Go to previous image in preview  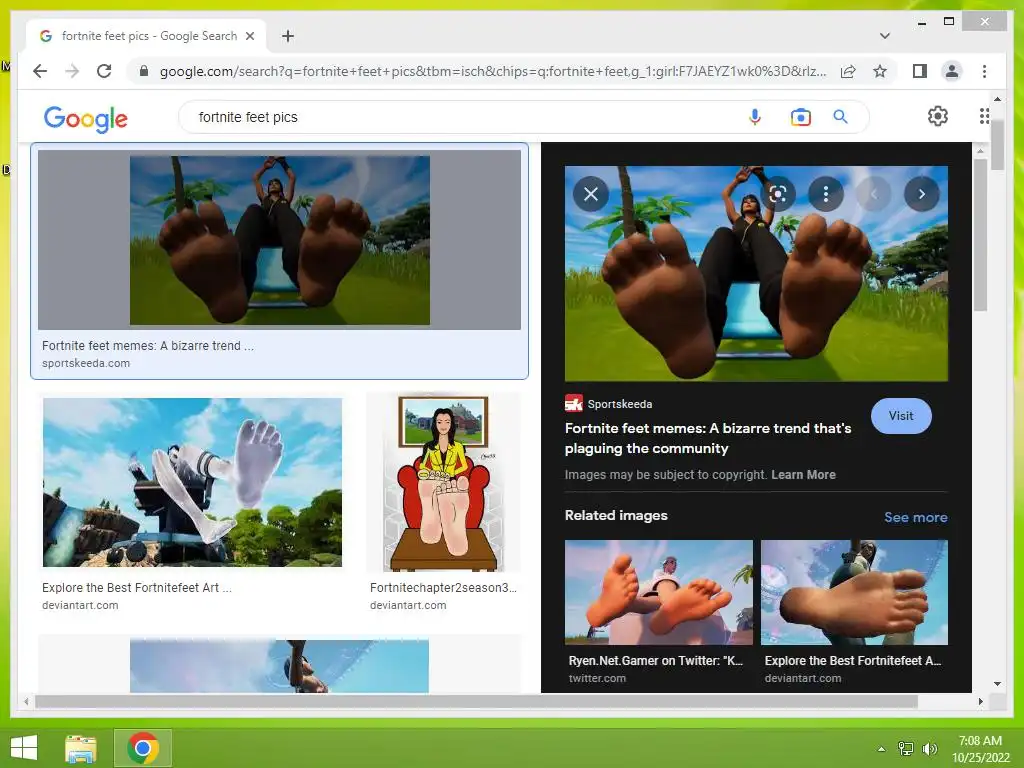coord(874,194)
